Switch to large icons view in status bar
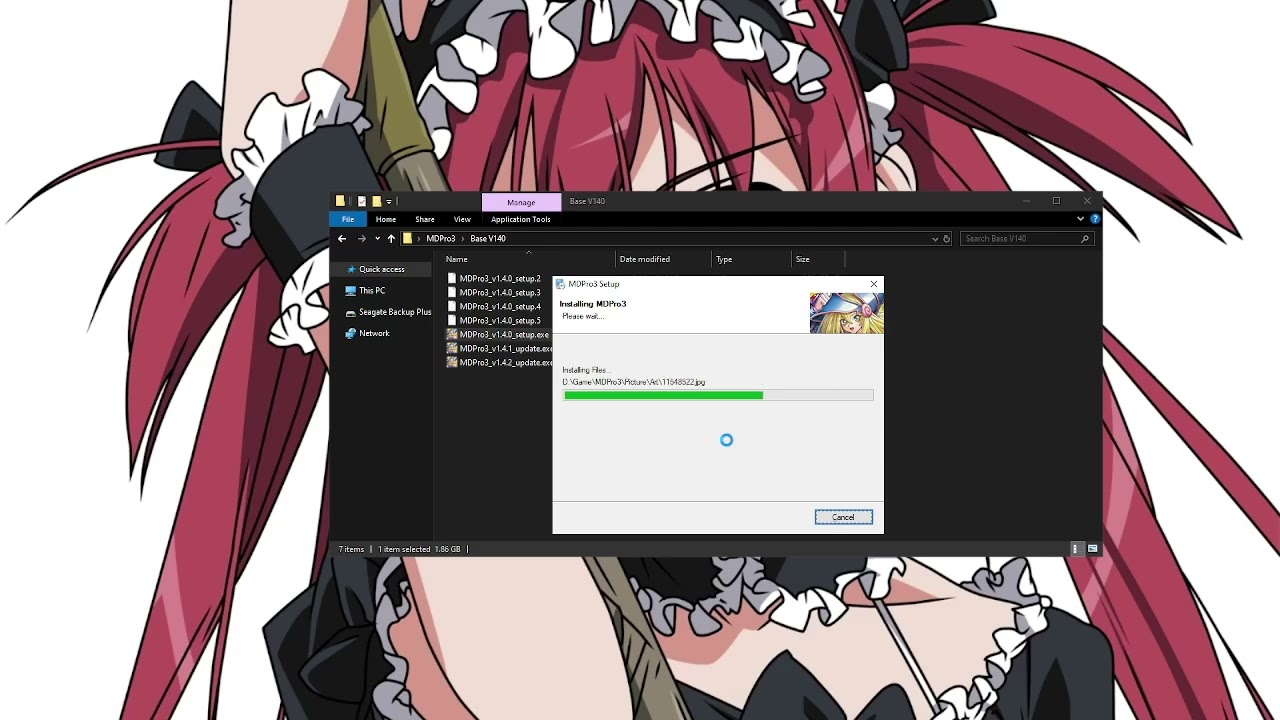The height and width of the screenshot is (720, 1280). pos(1093,549)
